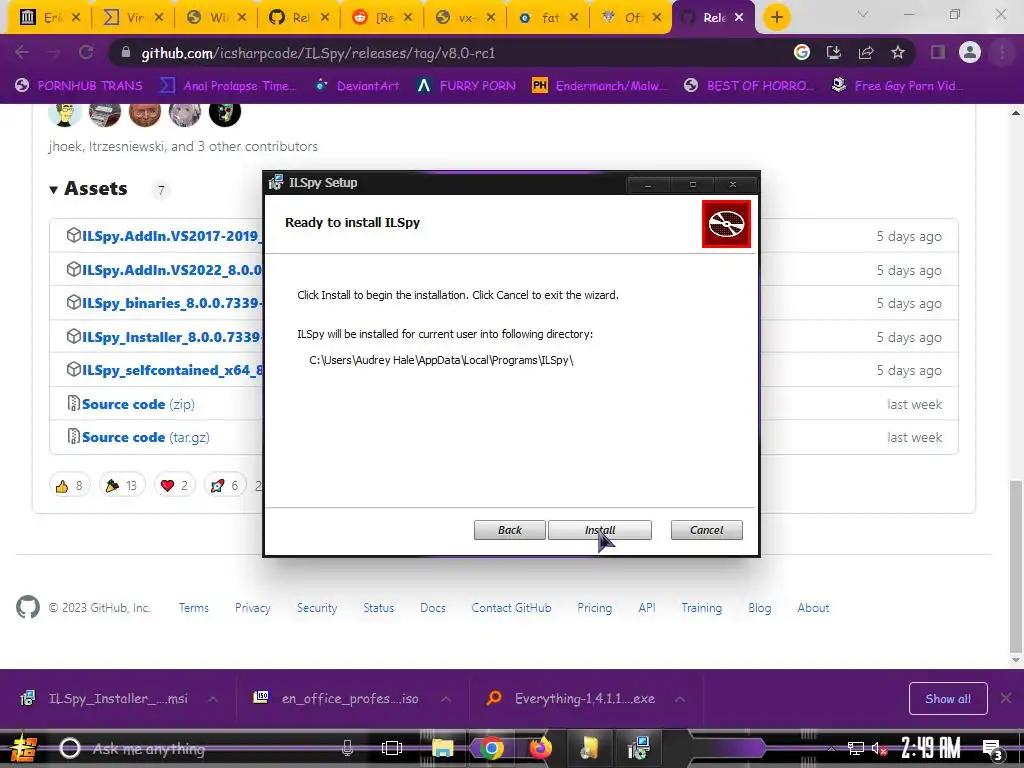Bookmark this page with the star icon
1024x768 pixels.
coord(898,52)
